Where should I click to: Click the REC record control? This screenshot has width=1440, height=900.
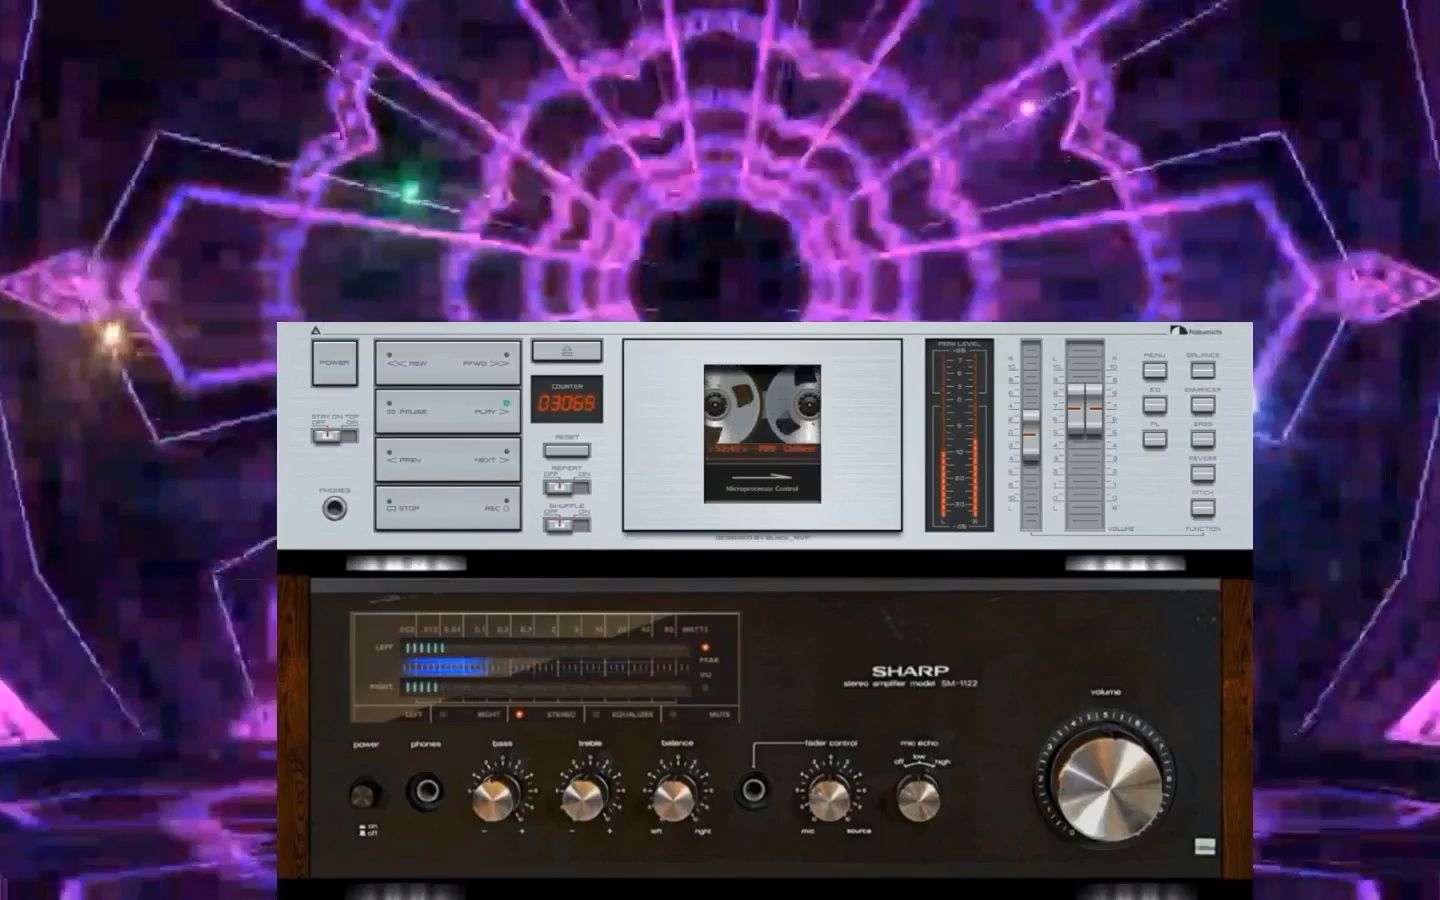(484, 508)
